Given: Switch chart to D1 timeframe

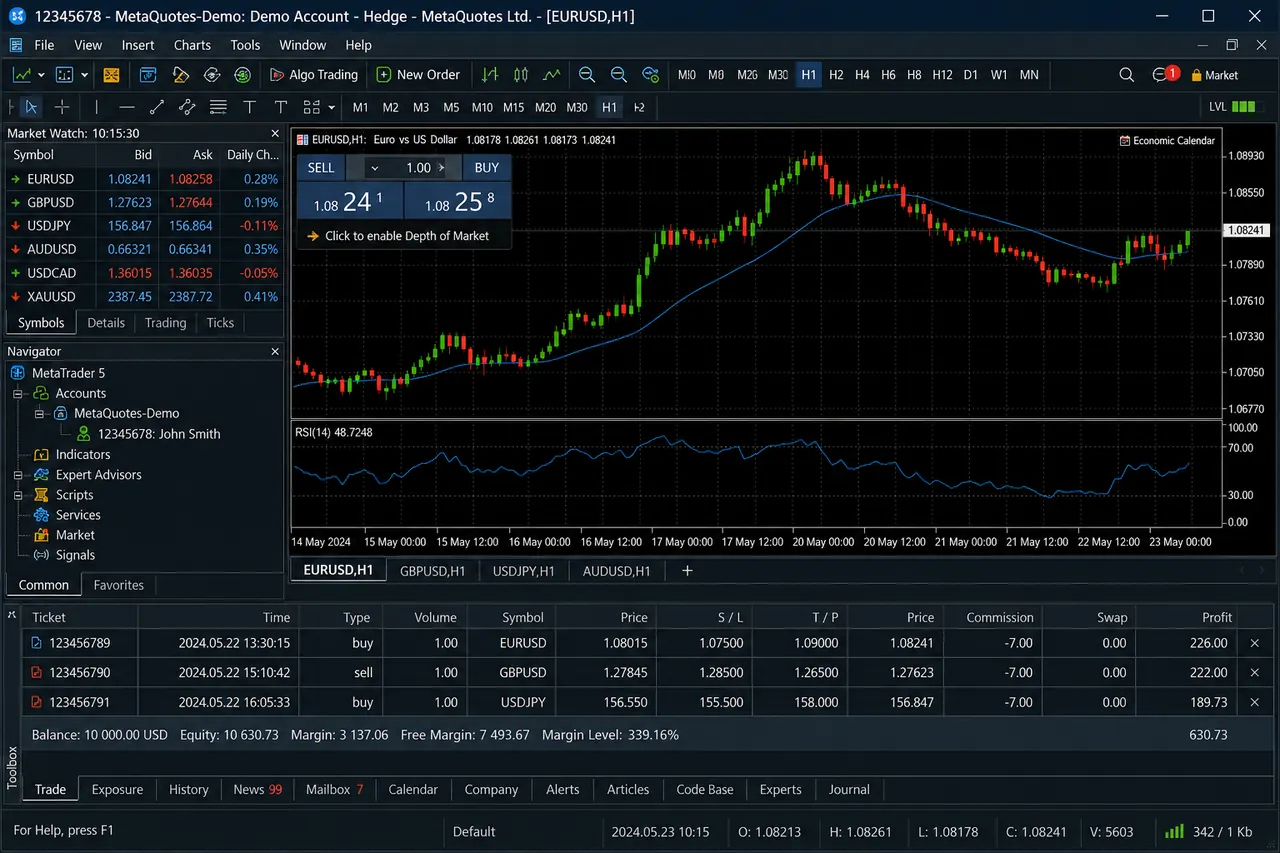Looking at the screenshot, I should point(970,75).
